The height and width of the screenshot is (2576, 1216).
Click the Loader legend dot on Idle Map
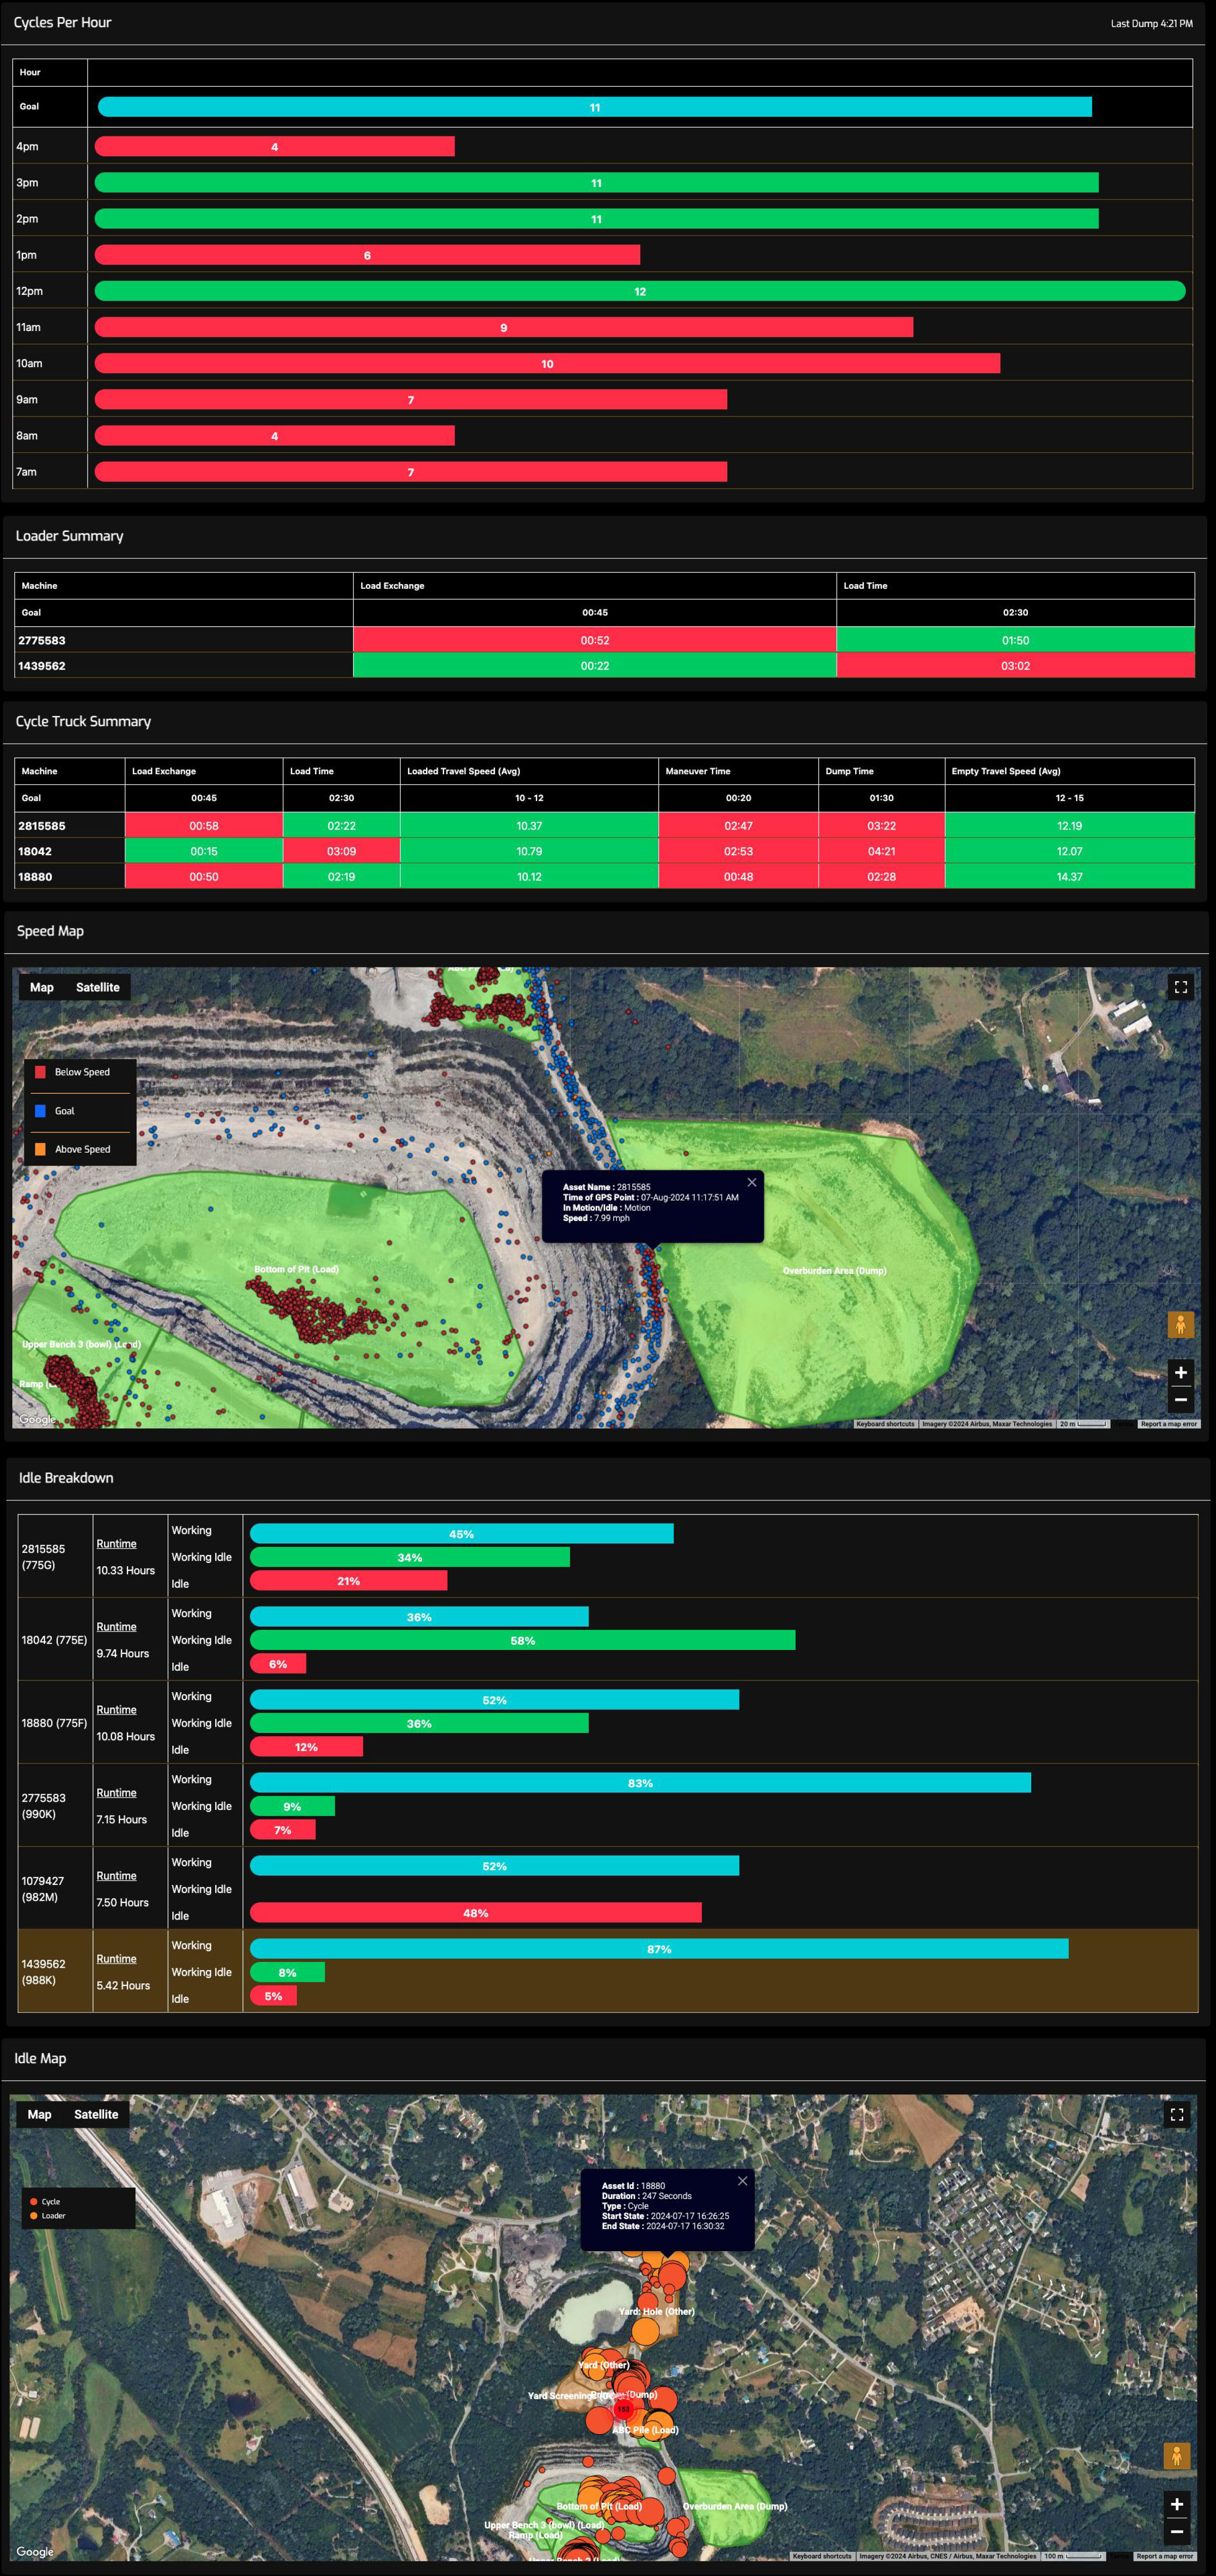point(34,2216)
